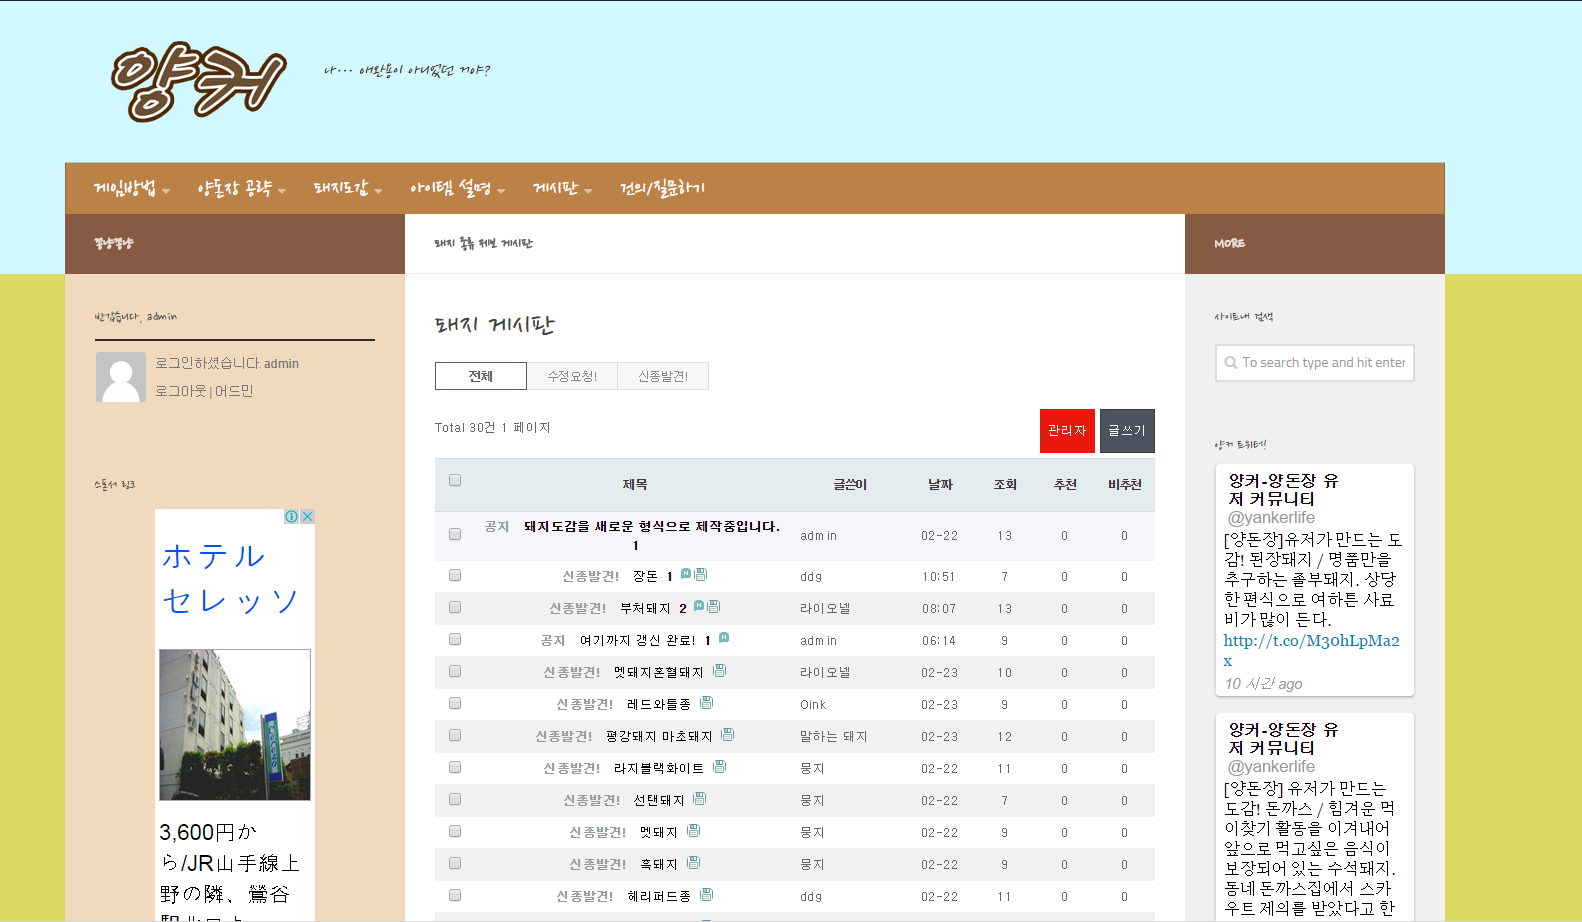1582x922 pixels.
Task: Expand the 아이템 설명 menu
Action: coord(457,189)
